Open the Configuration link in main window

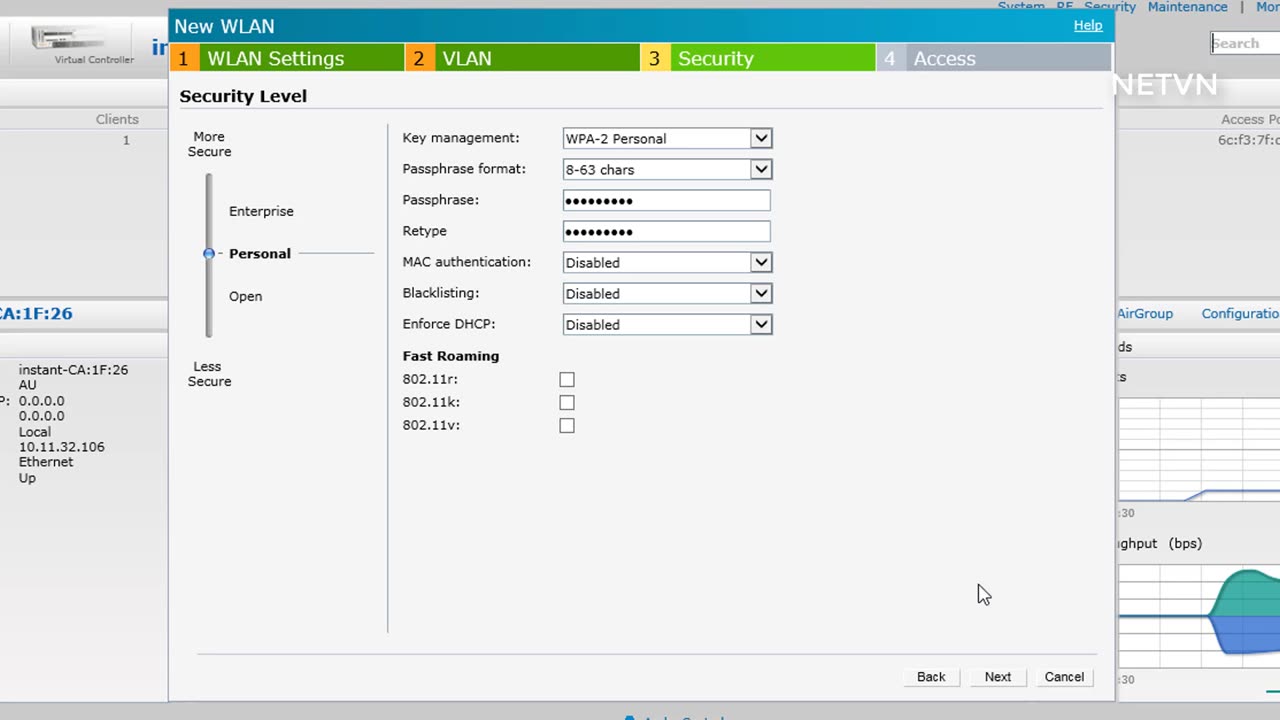[1240, 314]
